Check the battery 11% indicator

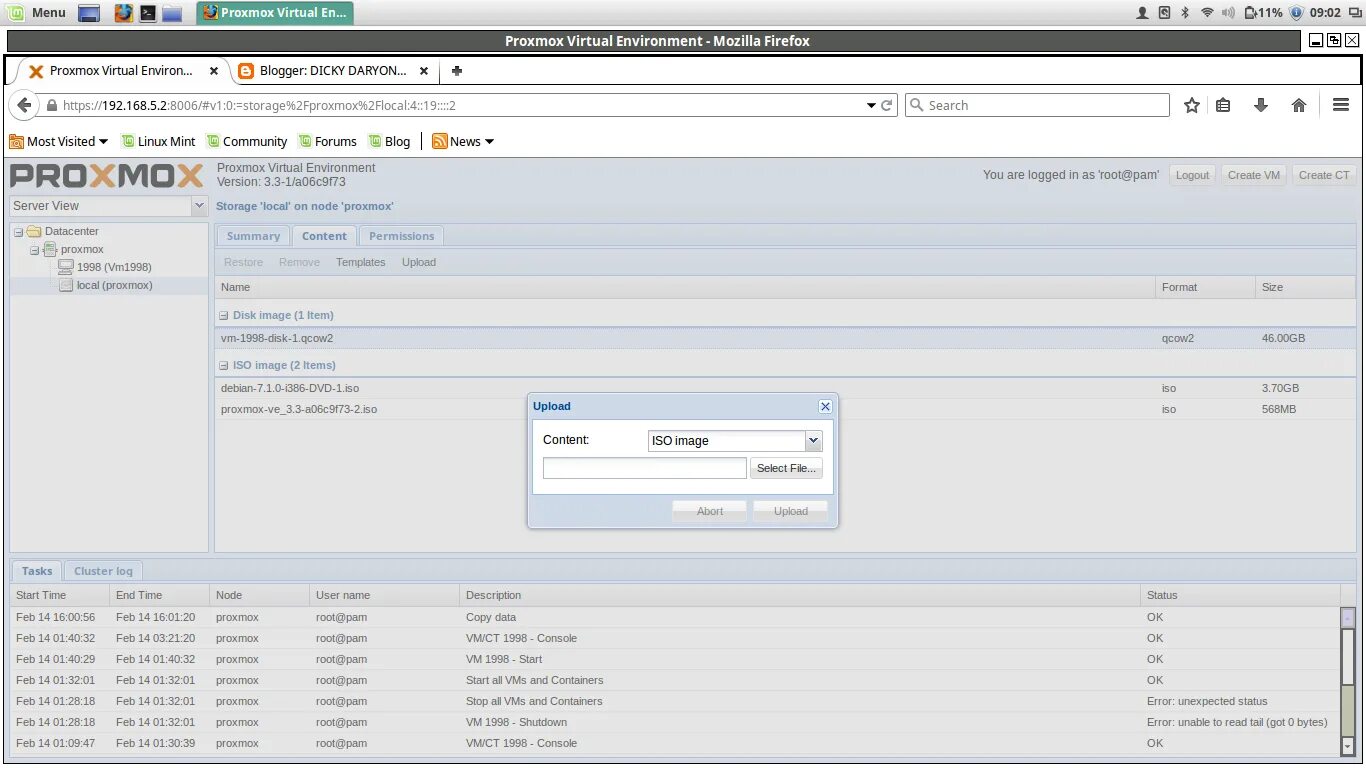tap(1264, 13)
